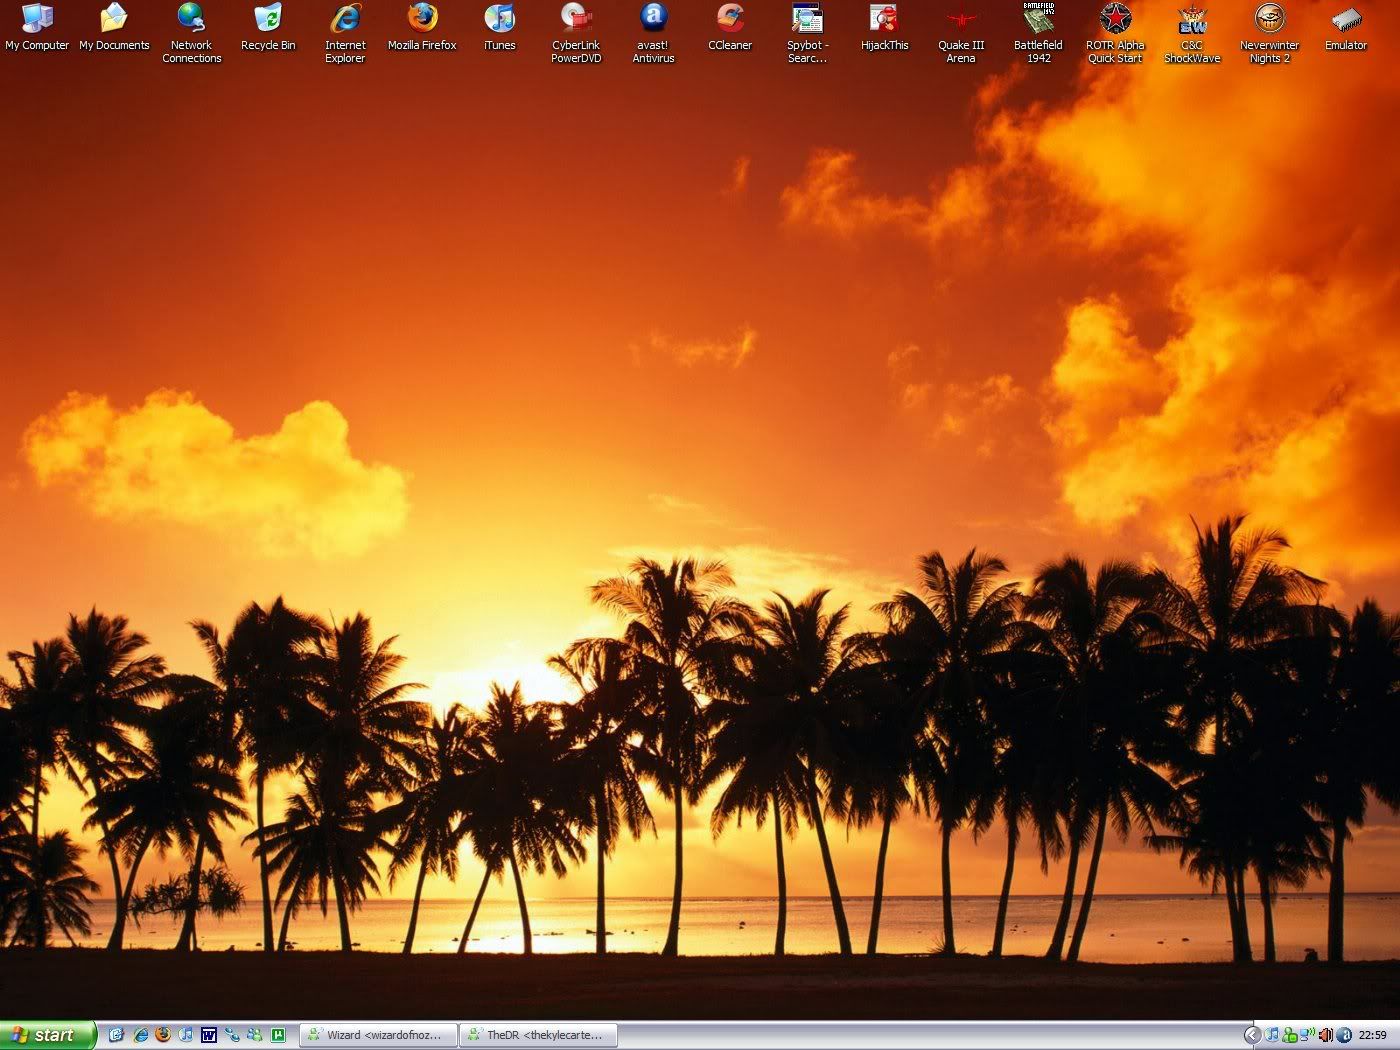Switch to TheDR chat taskbar window

(538, 1035)
